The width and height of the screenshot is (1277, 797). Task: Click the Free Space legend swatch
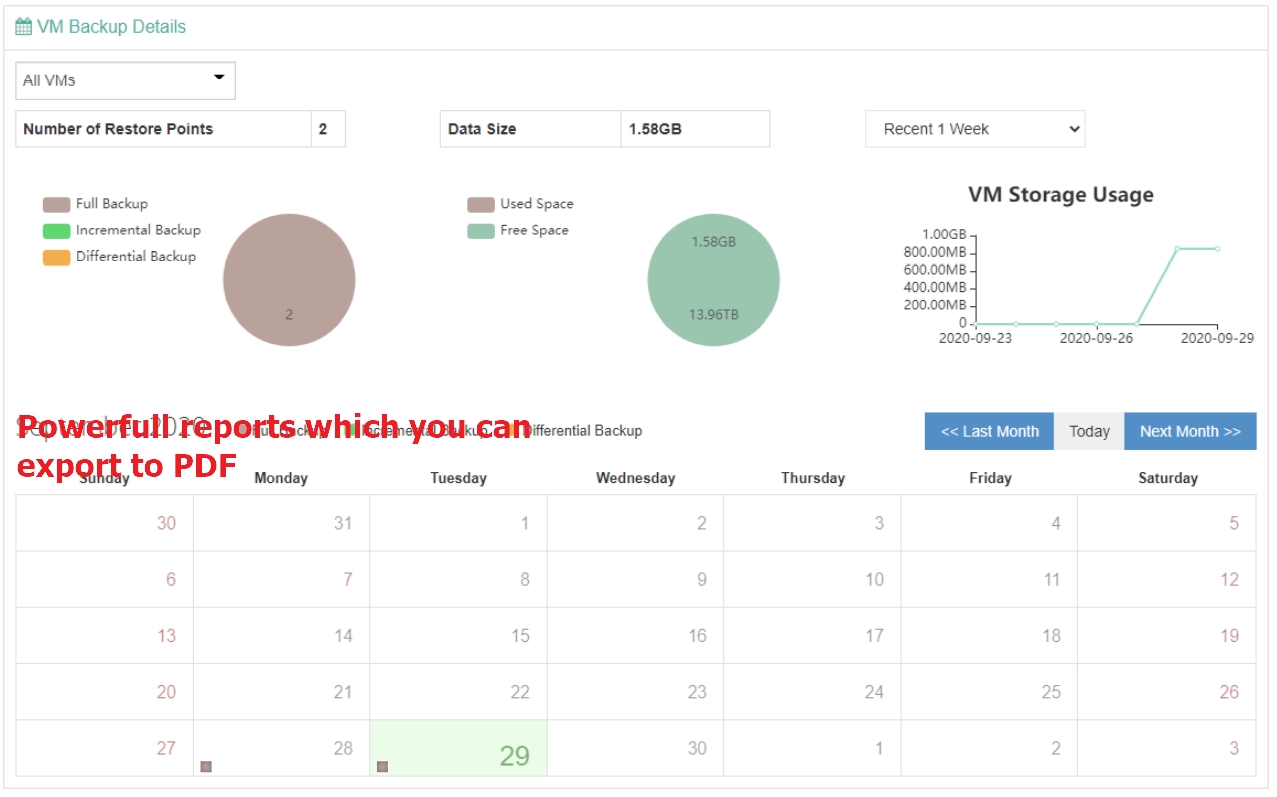pos(479,229)
